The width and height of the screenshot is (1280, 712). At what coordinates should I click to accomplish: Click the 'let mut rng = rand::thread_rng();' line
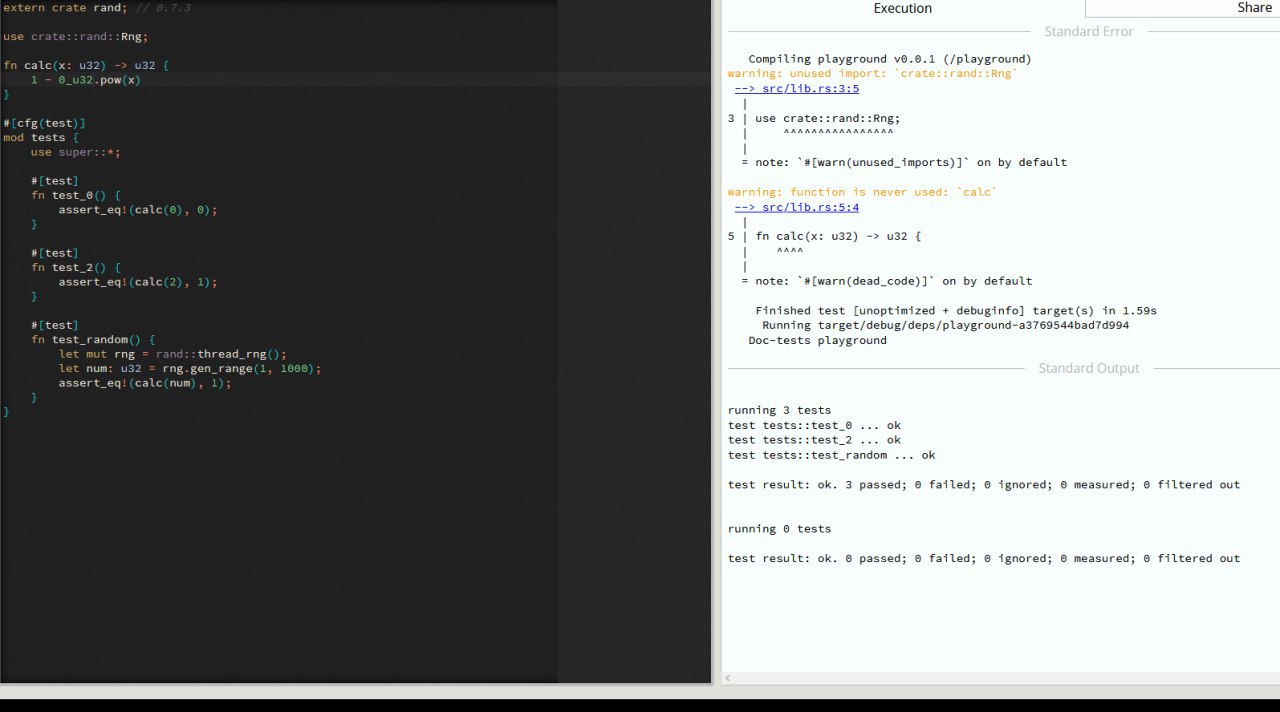click(173, 354)
